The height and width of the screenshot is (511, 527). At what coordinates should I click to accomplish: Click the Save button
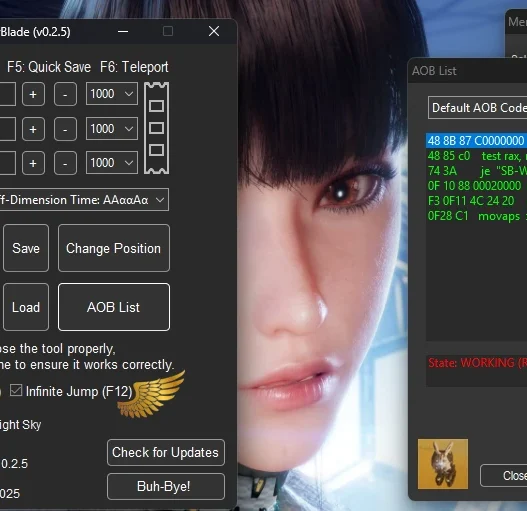tap(26, 248)
